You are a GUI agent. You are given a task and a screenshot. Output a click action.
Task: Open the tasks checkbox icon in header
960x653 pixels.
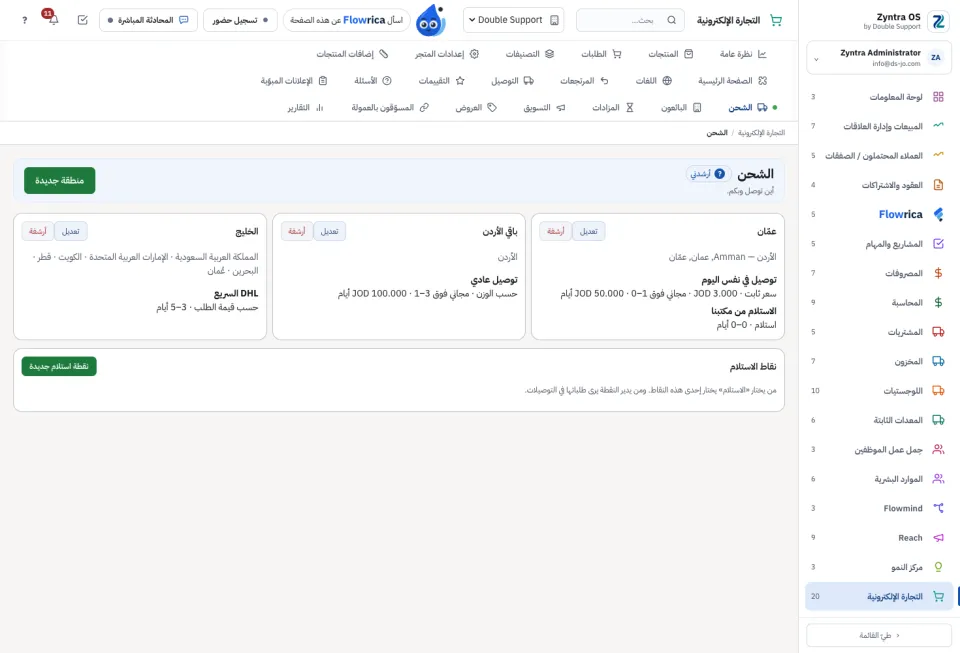coord(83,20)
